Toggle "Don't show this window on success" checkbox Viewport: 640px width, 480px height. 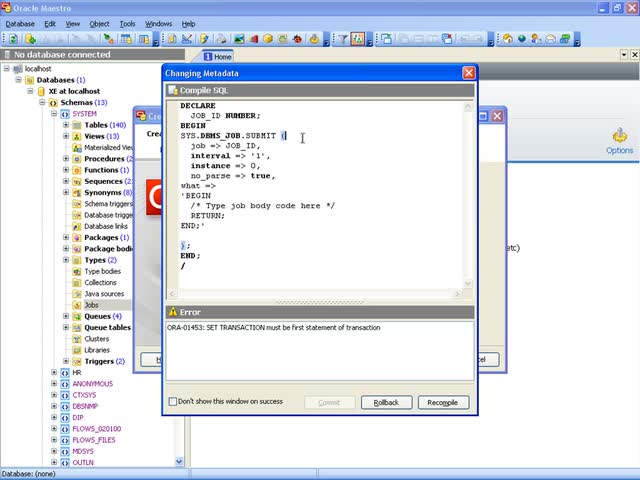[173, 401]
